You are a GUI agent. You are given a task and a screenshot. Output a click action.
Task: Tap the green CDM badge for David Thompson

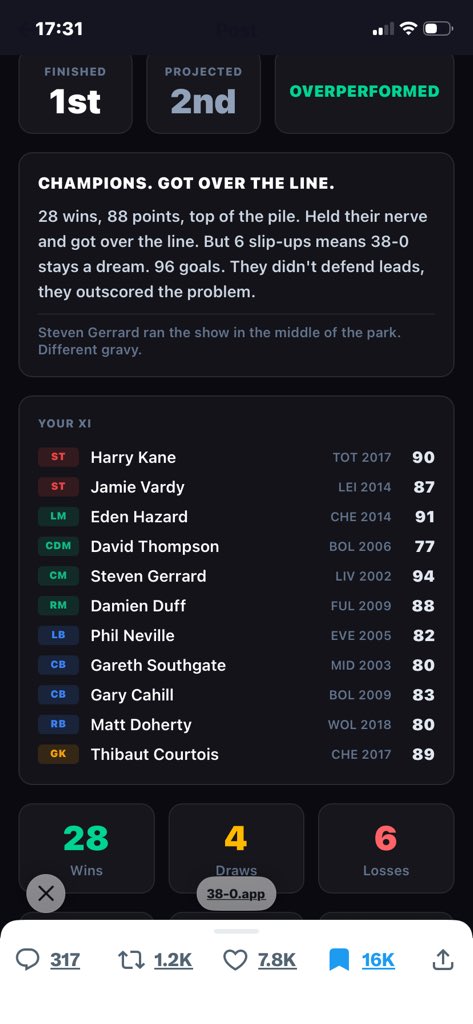point(58,546)
